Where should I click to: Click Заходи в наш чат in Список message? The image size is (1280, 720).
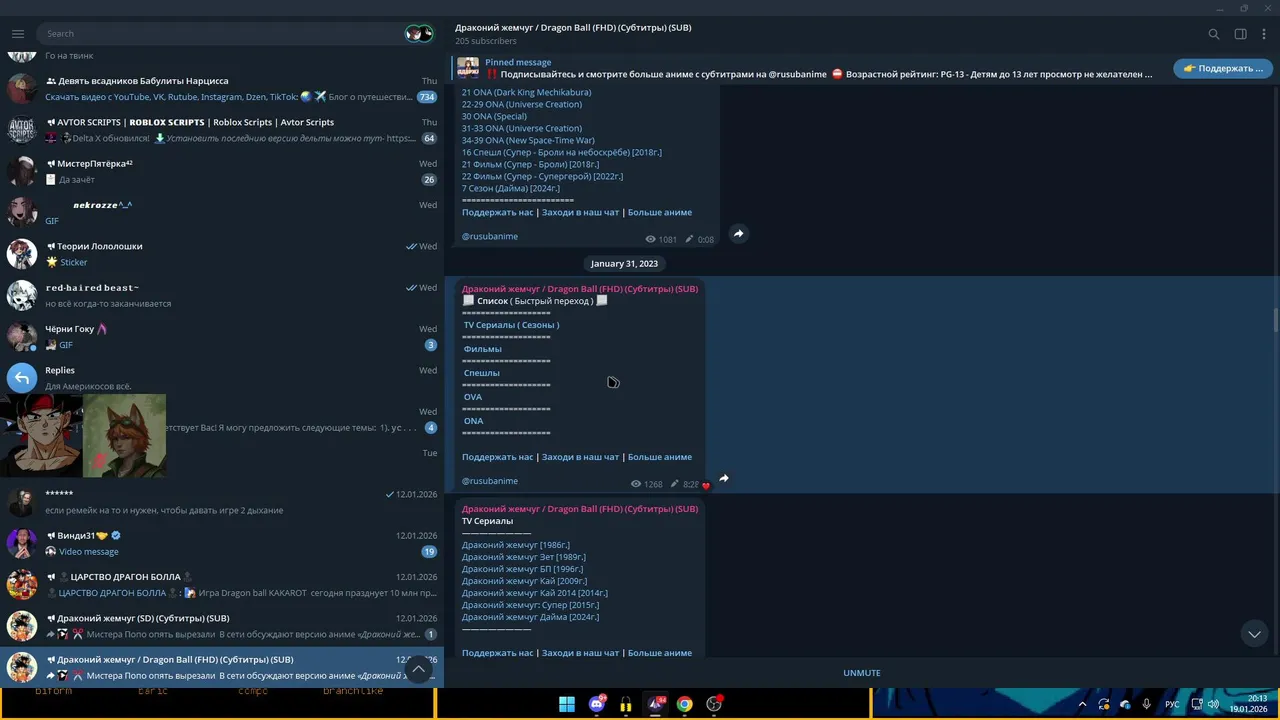click(580, 457)
